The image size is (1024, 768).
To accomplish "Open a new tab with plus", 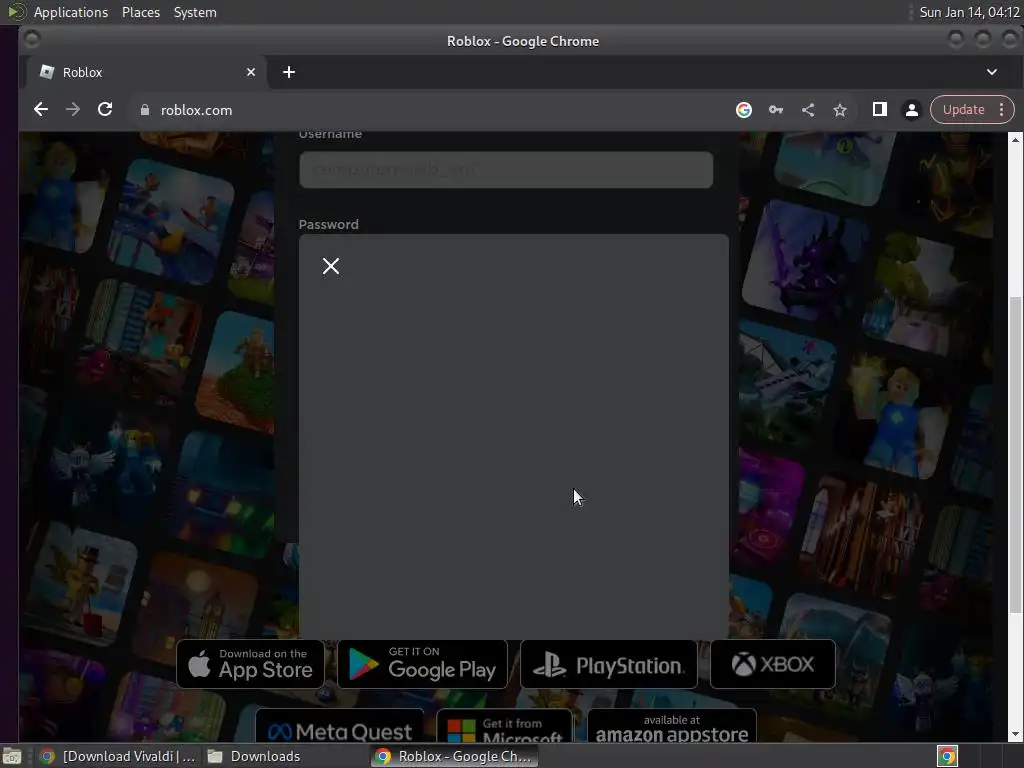I will click(x=289, y=72).
